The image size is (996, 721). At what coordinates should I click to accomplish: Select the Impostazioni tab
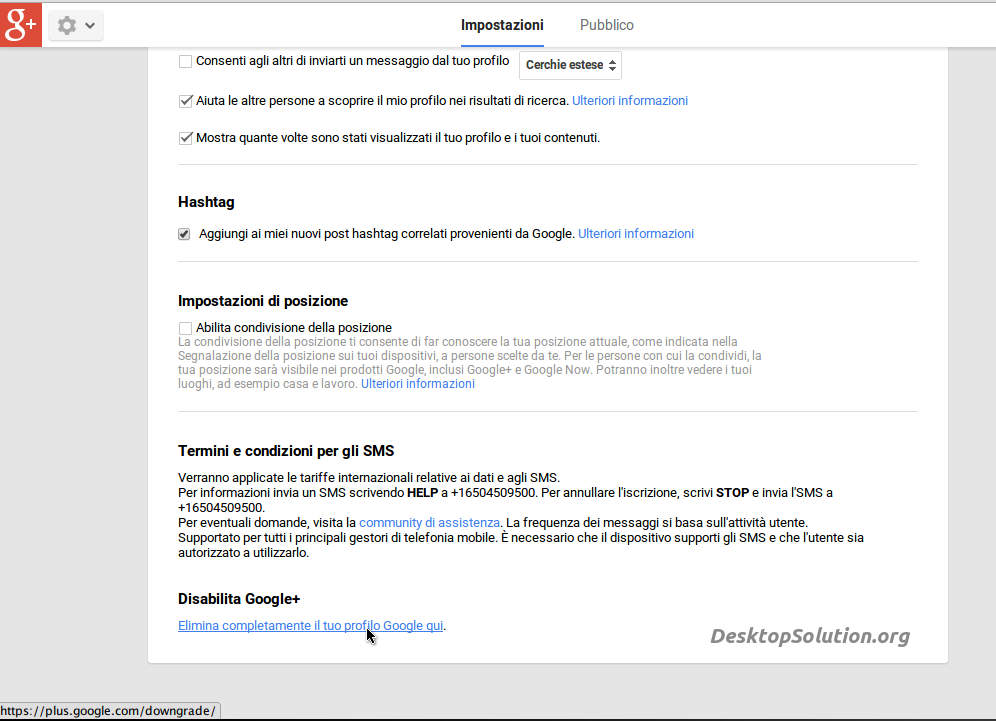tap(502, 25)
